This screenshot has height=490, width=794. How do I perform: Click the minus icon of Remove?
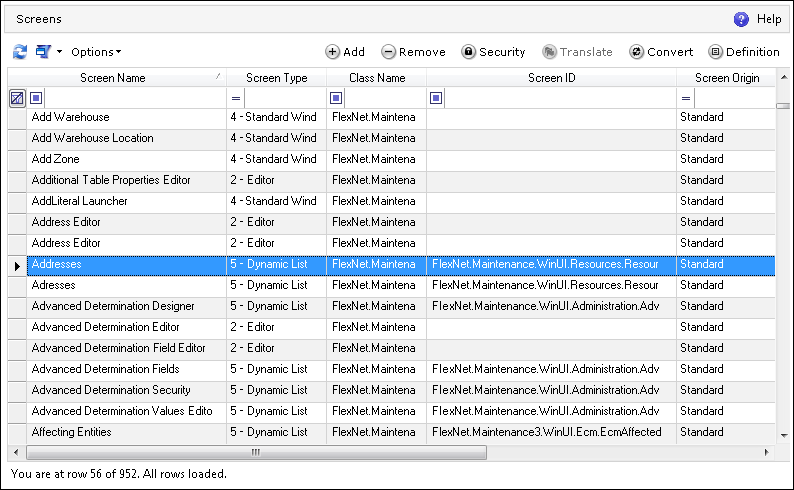coord(388,52)
